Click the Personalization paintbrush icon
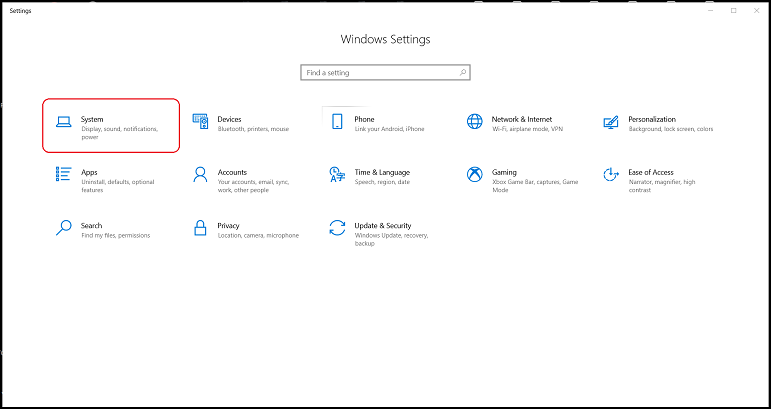Screen dimensions: 771x409 point(611,122)
